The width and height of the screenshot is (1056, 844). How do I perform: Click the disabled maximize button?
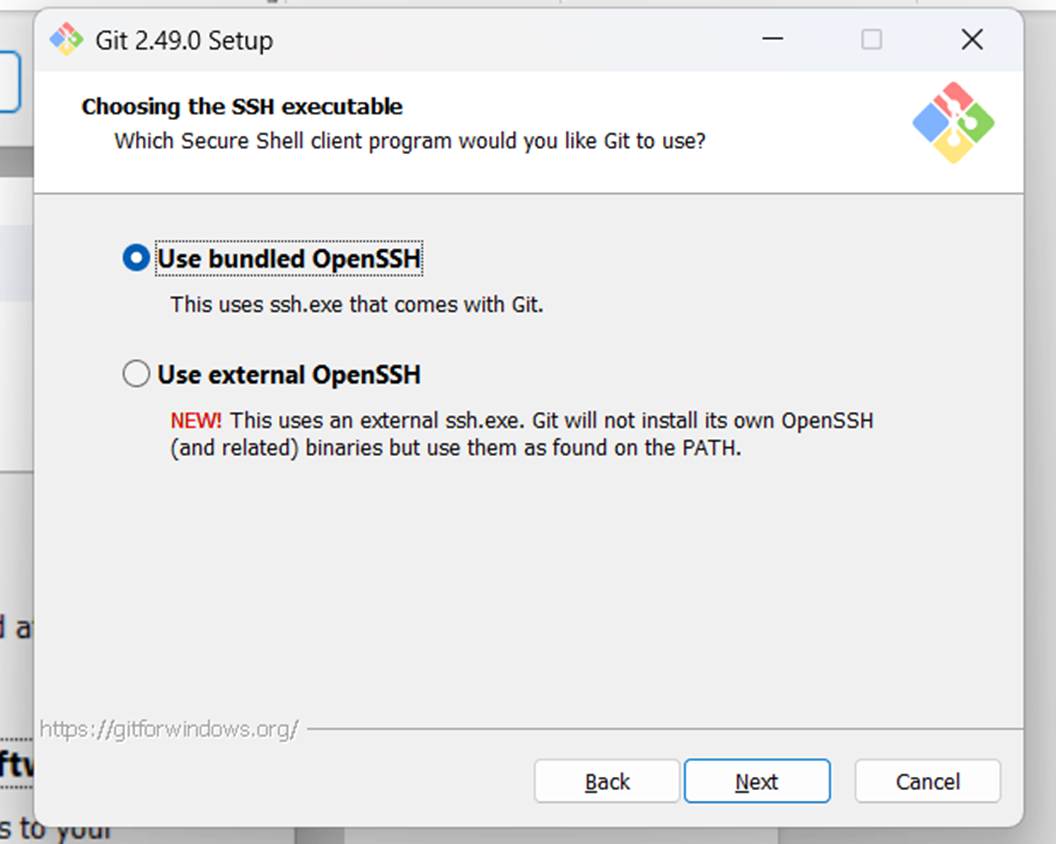(x=871, y=39)
